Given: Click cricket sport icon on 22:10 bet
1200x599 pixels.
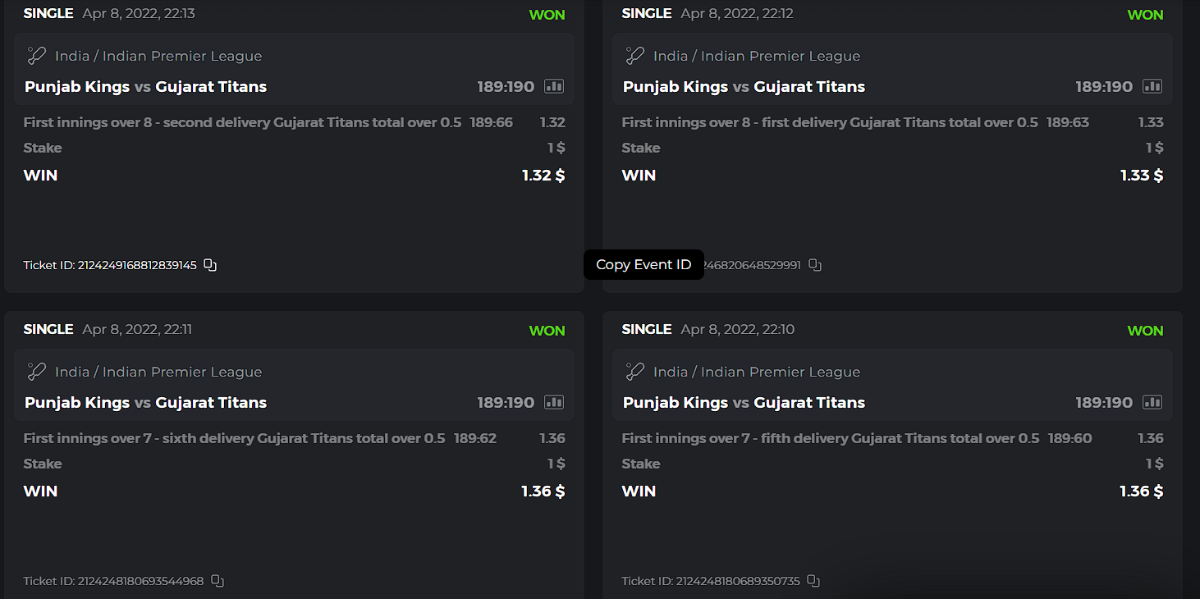Looking at the screenshot, I should tap(635, 372).
